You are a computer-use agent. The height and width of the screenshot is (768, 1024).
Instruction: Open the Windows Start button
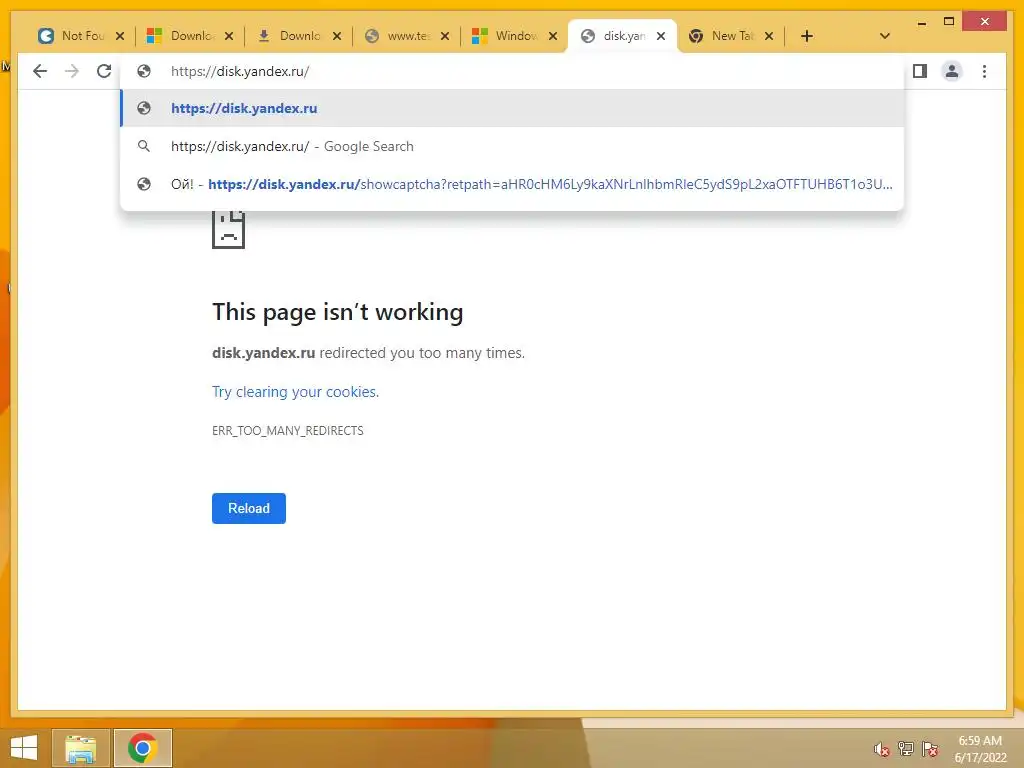point(24,748)
